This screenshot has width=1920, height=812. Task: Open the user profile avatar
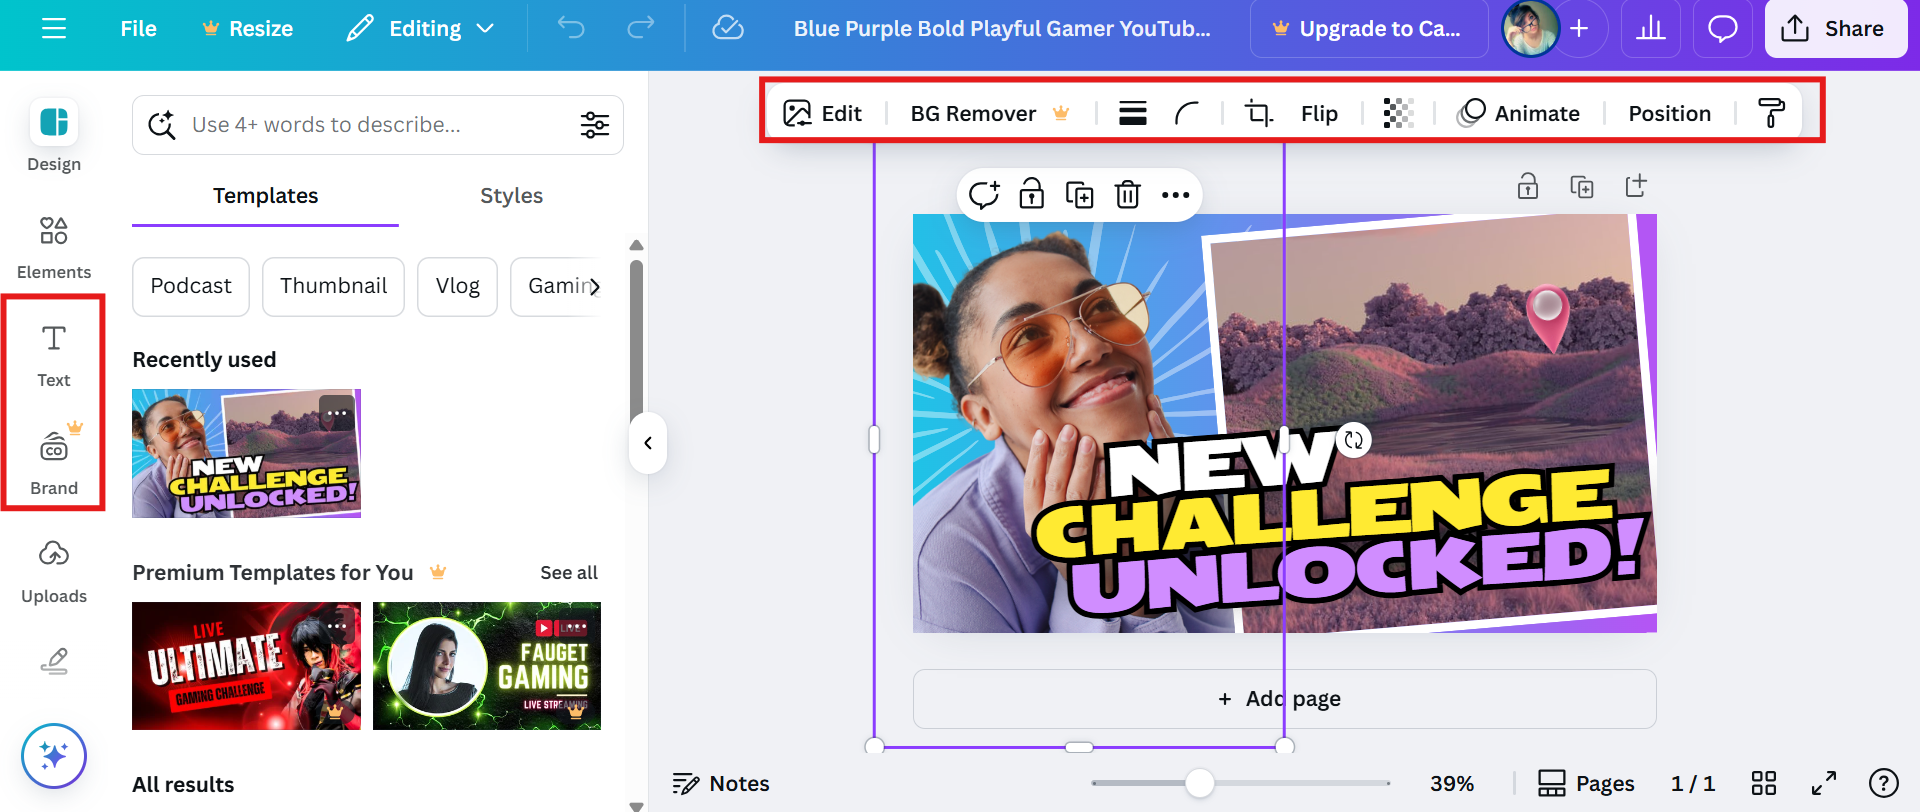pyautogui.click(x=1530, y=29)
